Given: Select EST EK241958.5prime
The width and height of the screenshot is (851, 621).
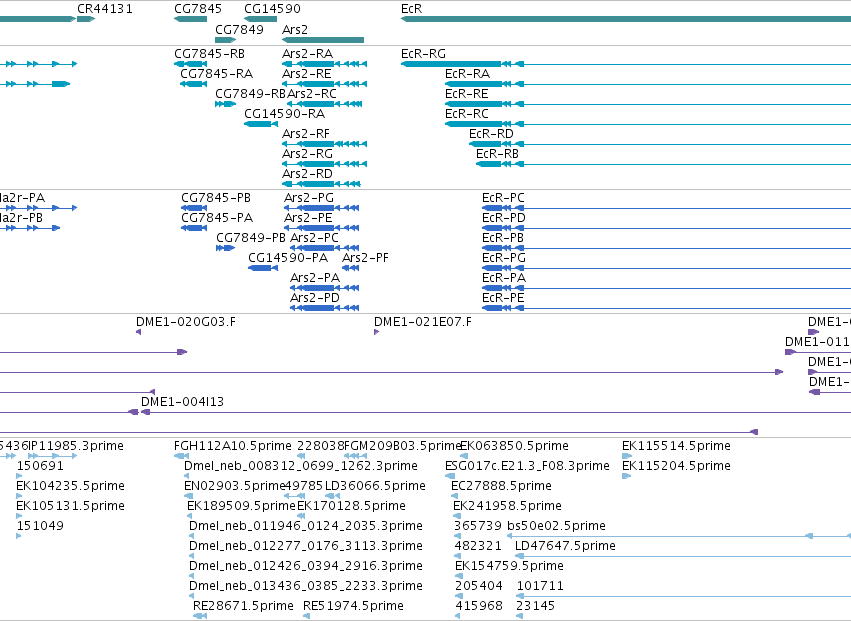Looking at the screenshot, I should click(507, 506).
